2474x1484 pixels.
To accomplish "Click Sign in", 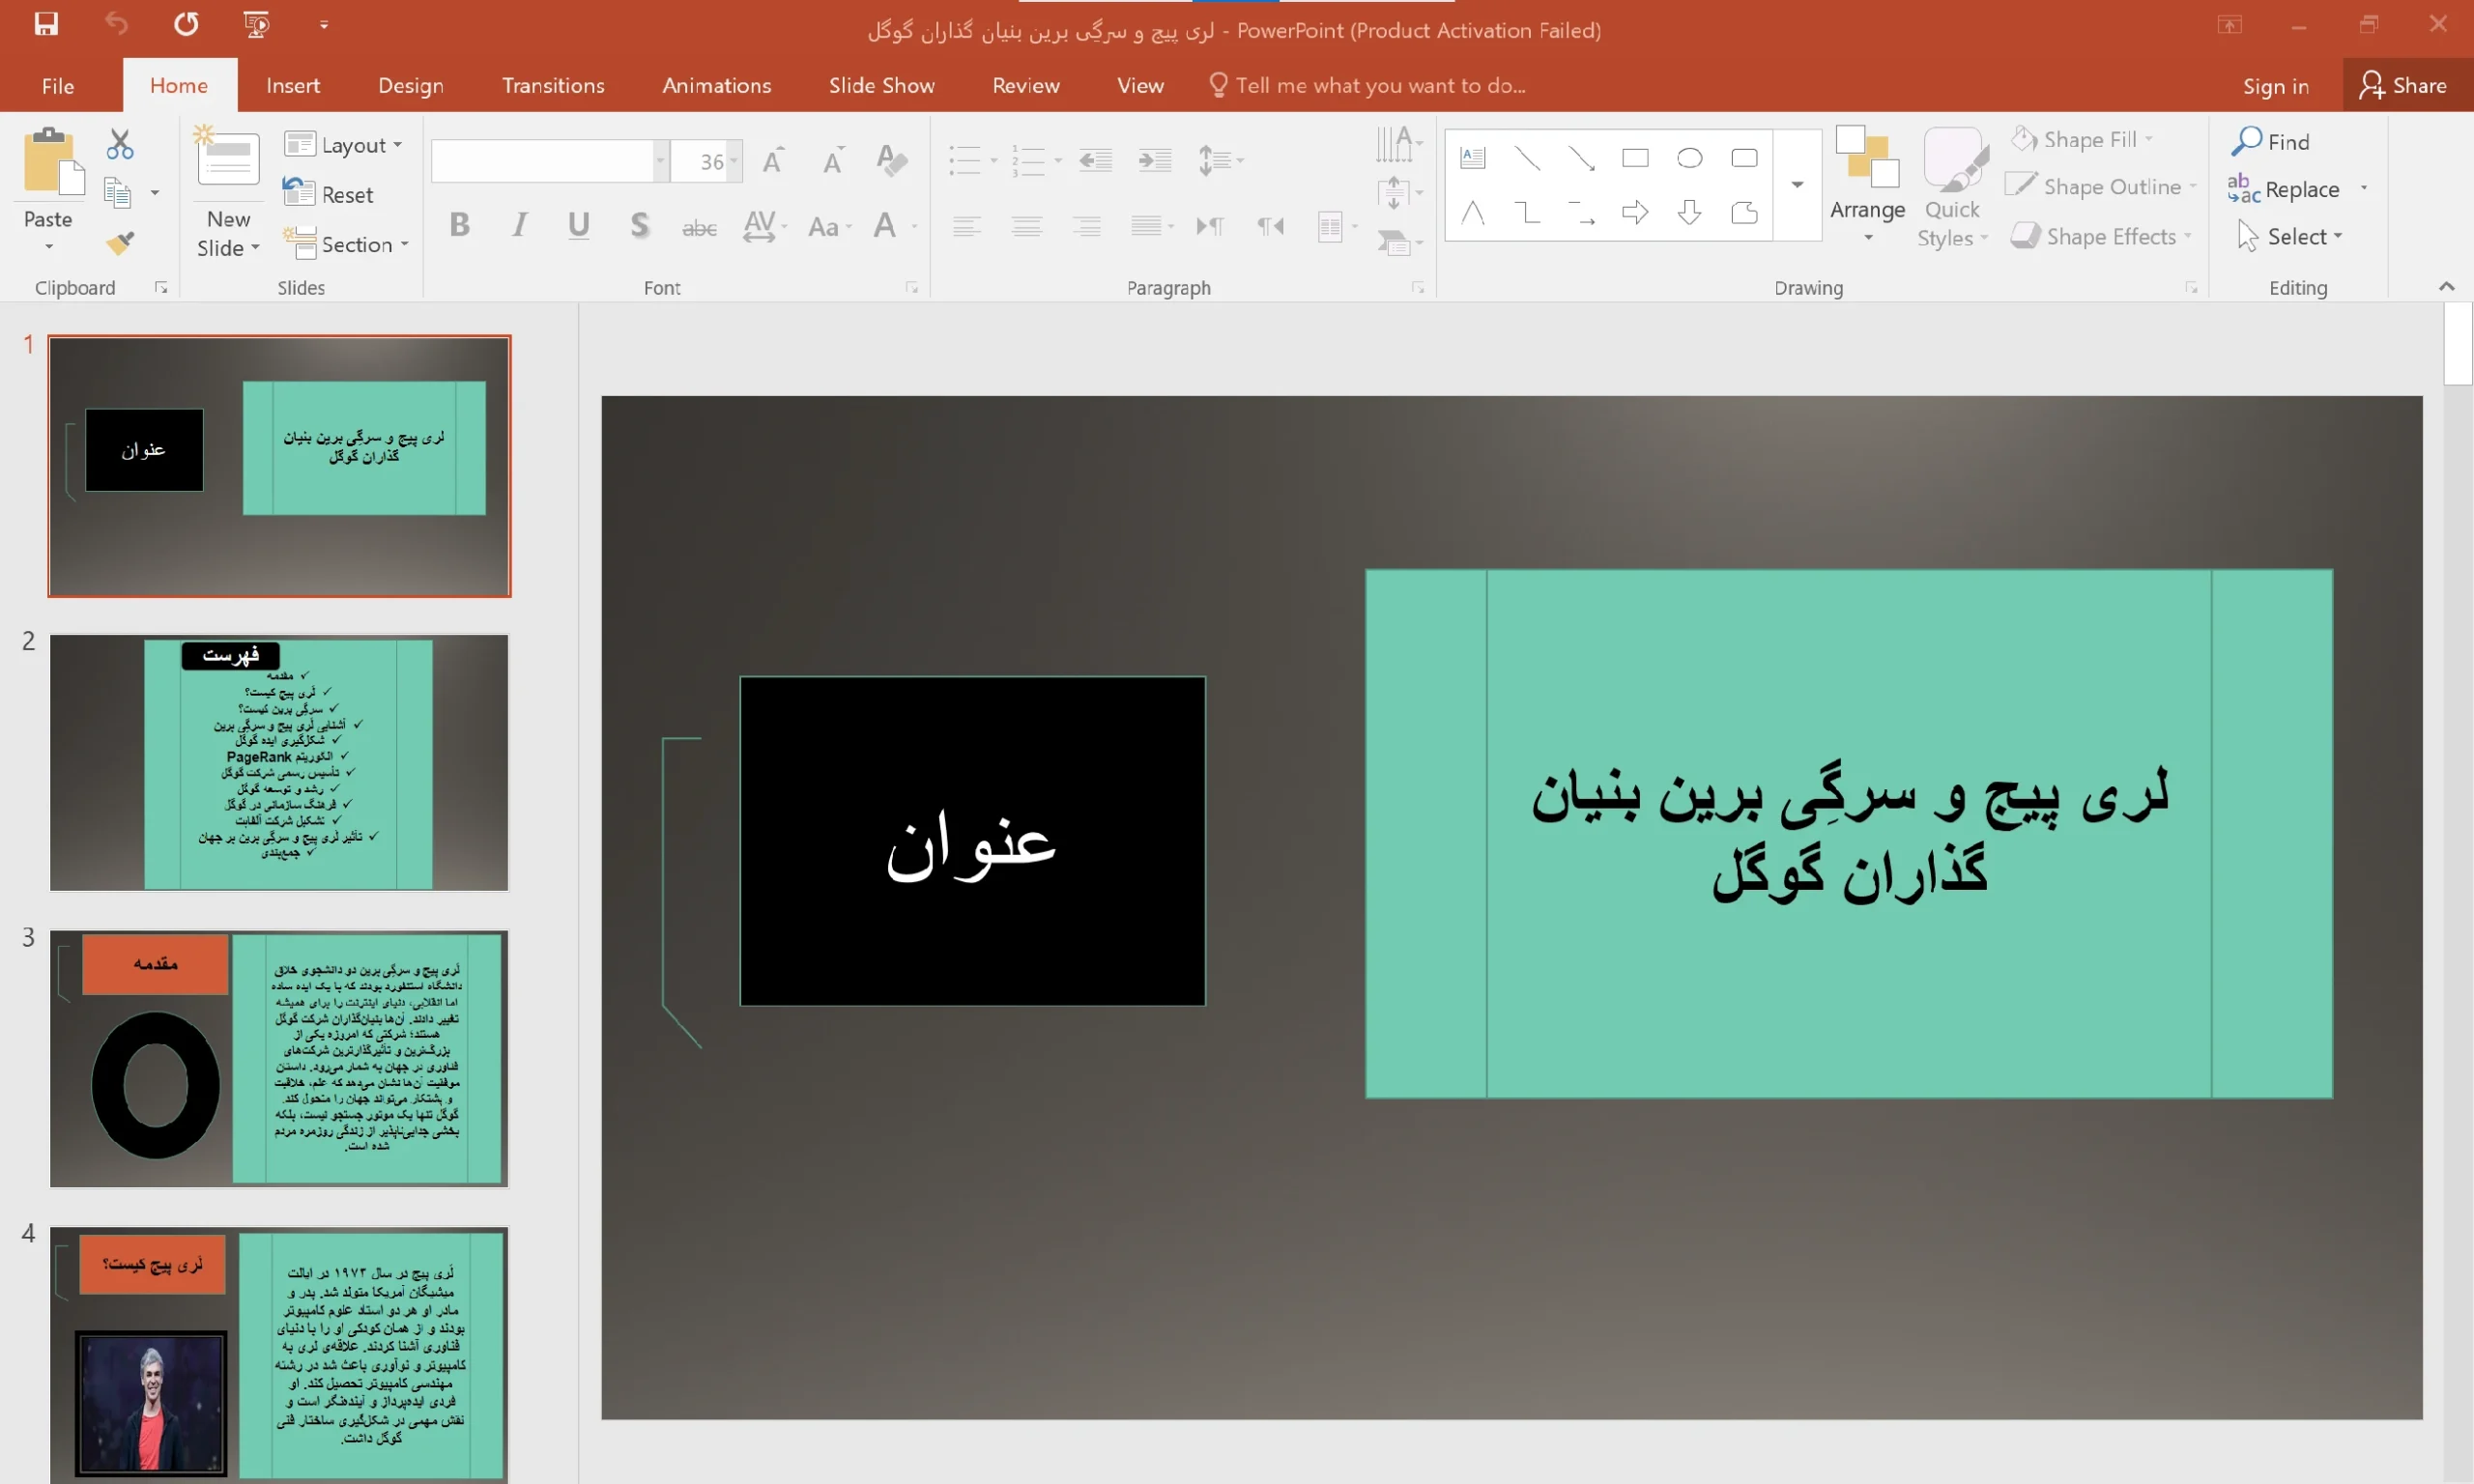I will [2276, 86].
